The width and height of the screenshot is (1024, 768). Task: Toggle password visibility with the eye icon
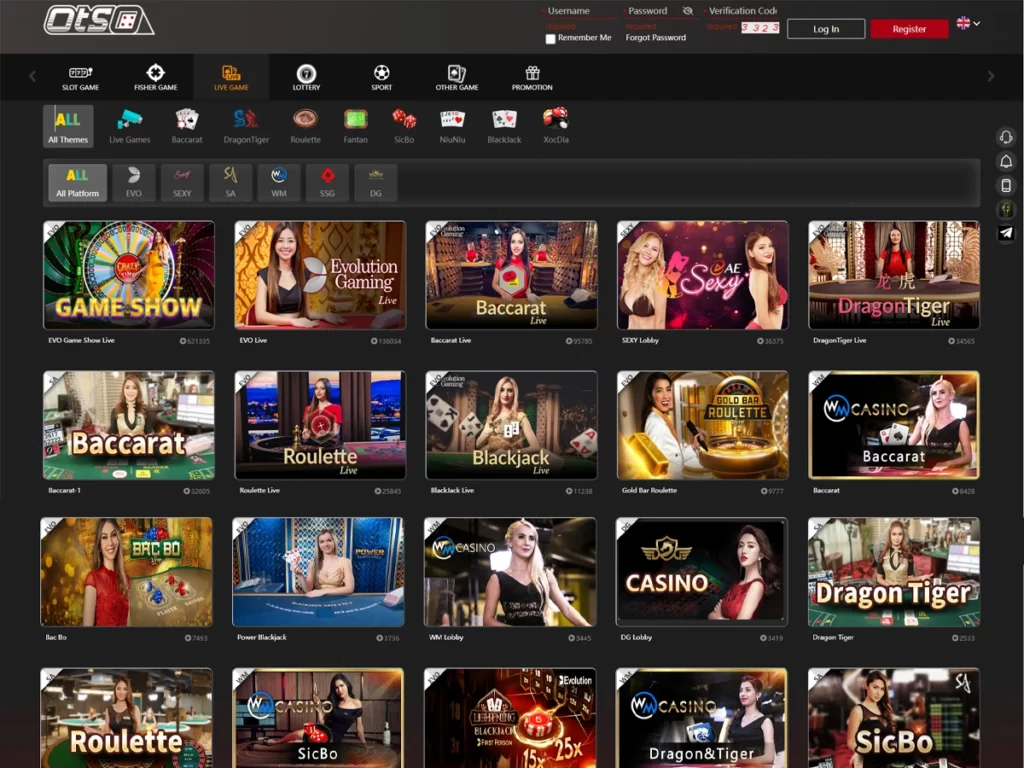pos(687,10)
